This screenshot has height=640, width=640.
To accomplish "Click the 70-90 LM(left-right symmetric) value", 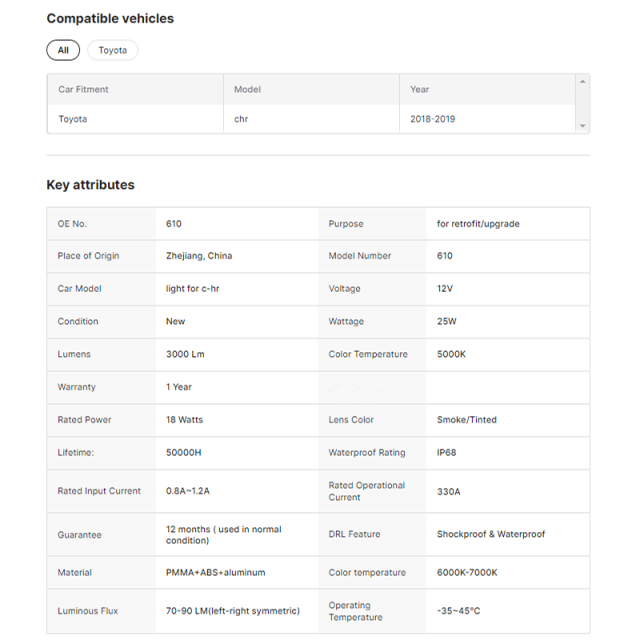I will tap(233, 611).
